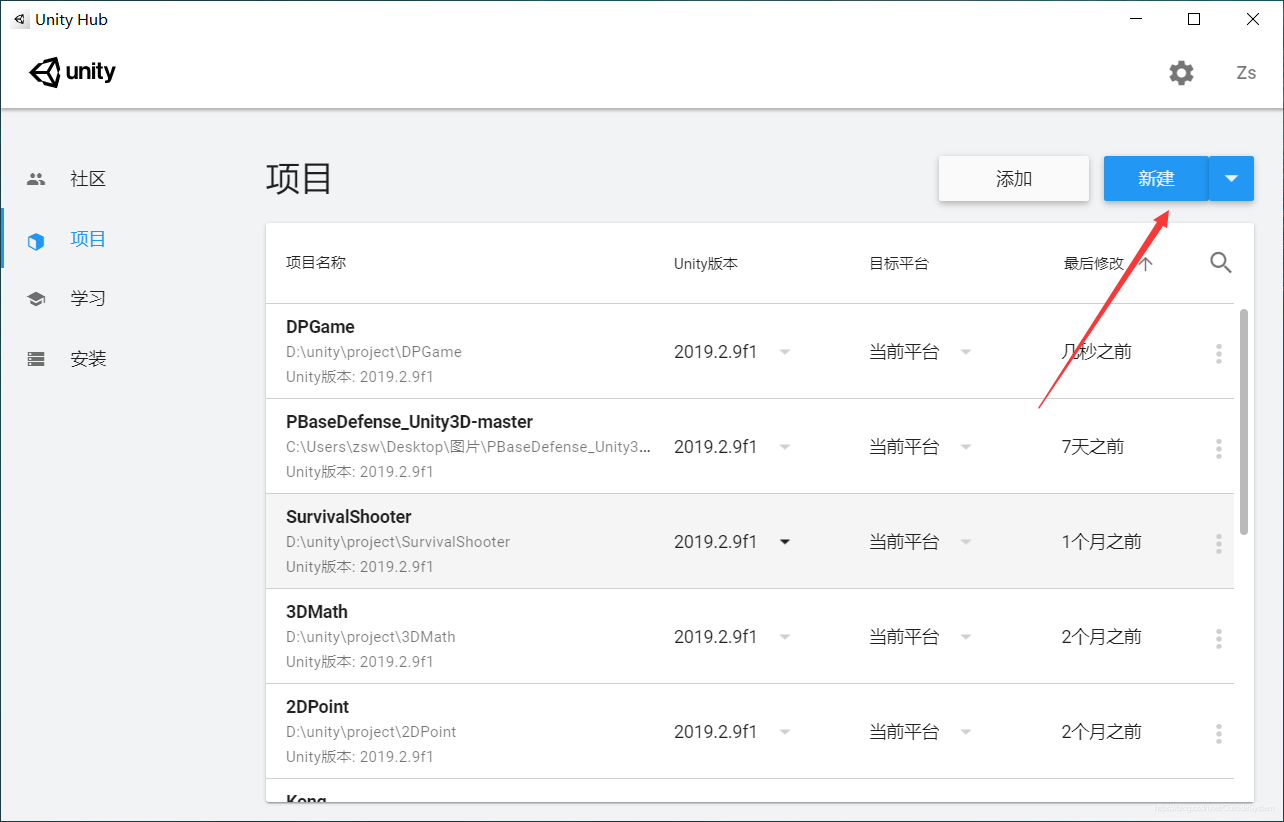Expand target platform dropdown for DPGame

pyautogui.click(x=966, y=352)
